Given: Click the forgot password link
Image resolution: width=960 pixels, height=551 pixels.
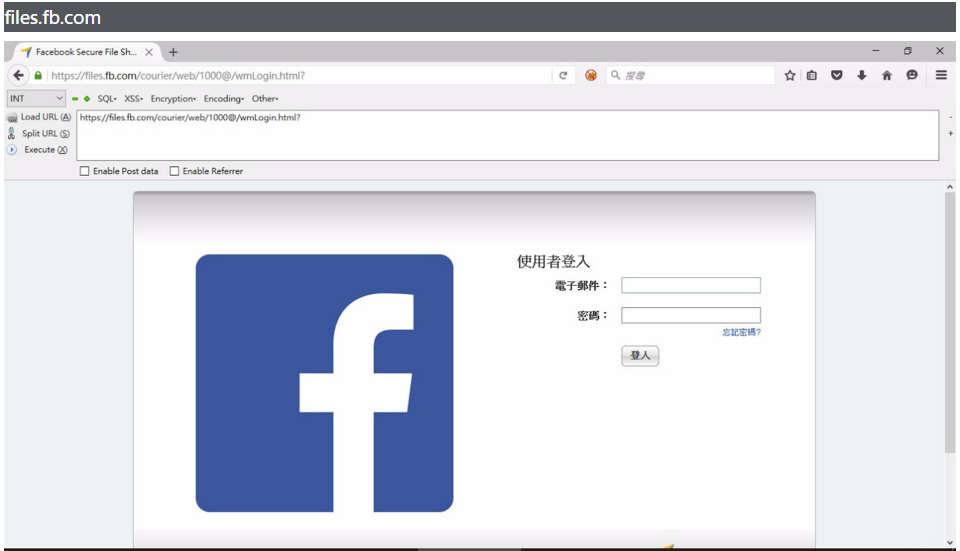Looking at the screenshot, I should 741,332.
